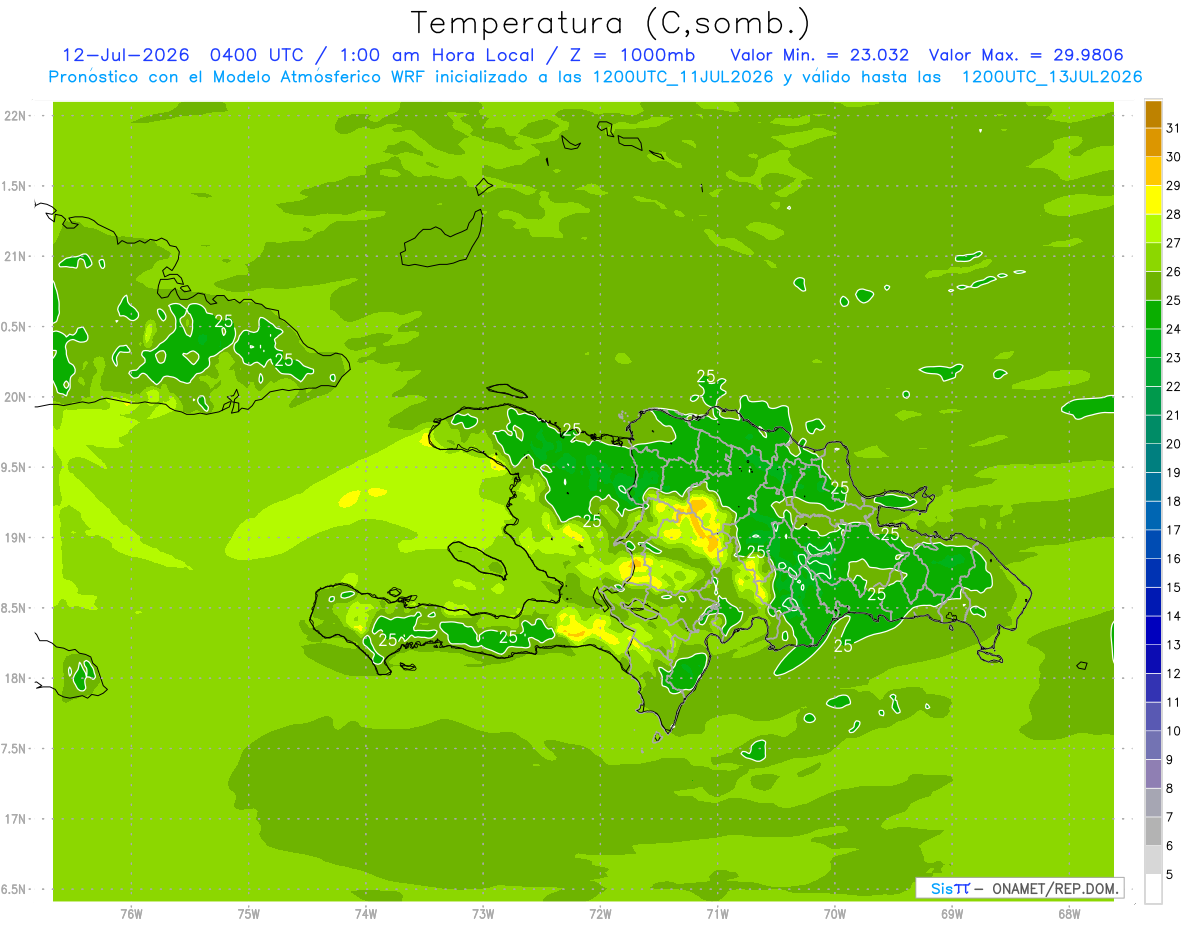Click the "5" label on the color scale

click(x=1170, y=875)
